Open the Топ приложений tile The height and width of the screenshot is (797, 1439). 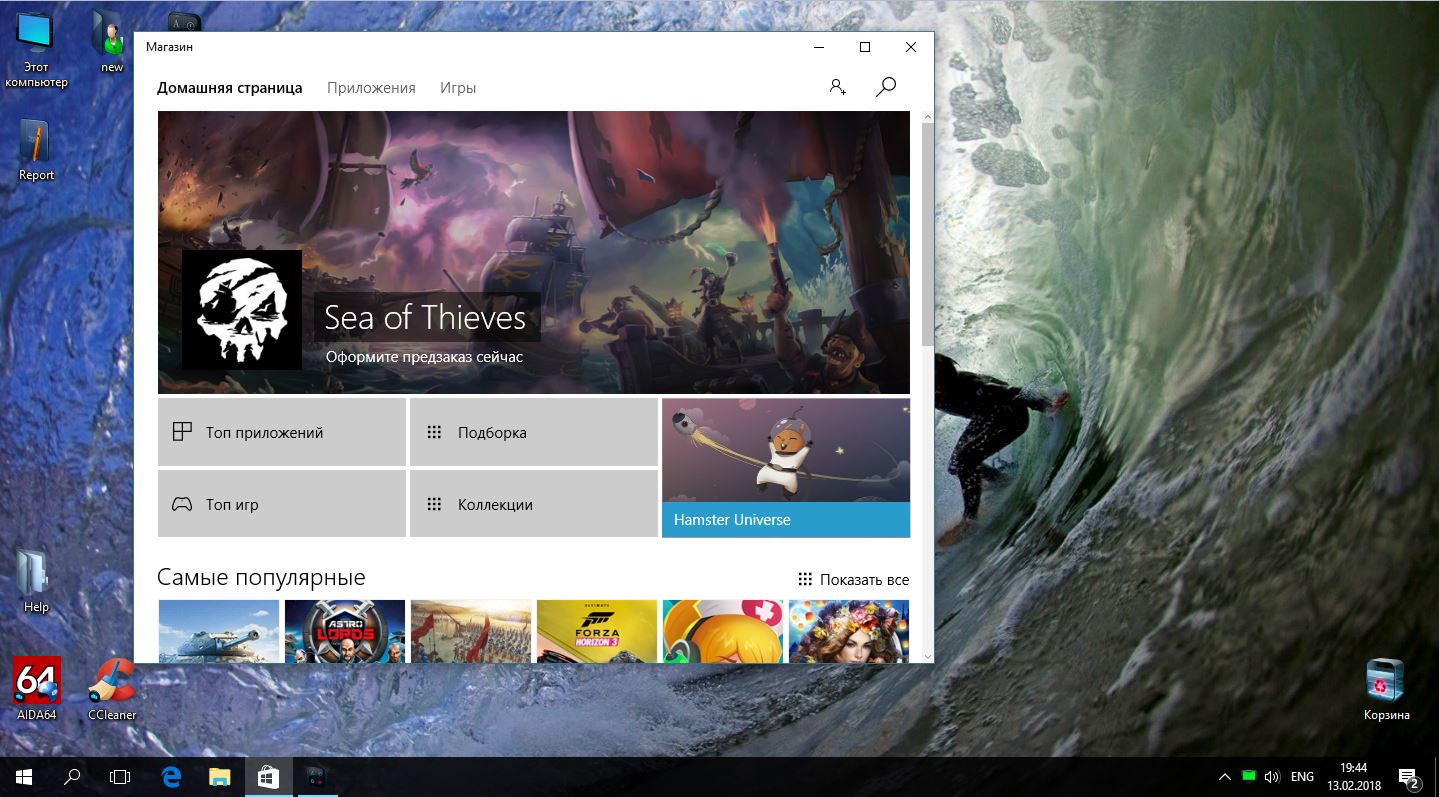pos(282,432)
